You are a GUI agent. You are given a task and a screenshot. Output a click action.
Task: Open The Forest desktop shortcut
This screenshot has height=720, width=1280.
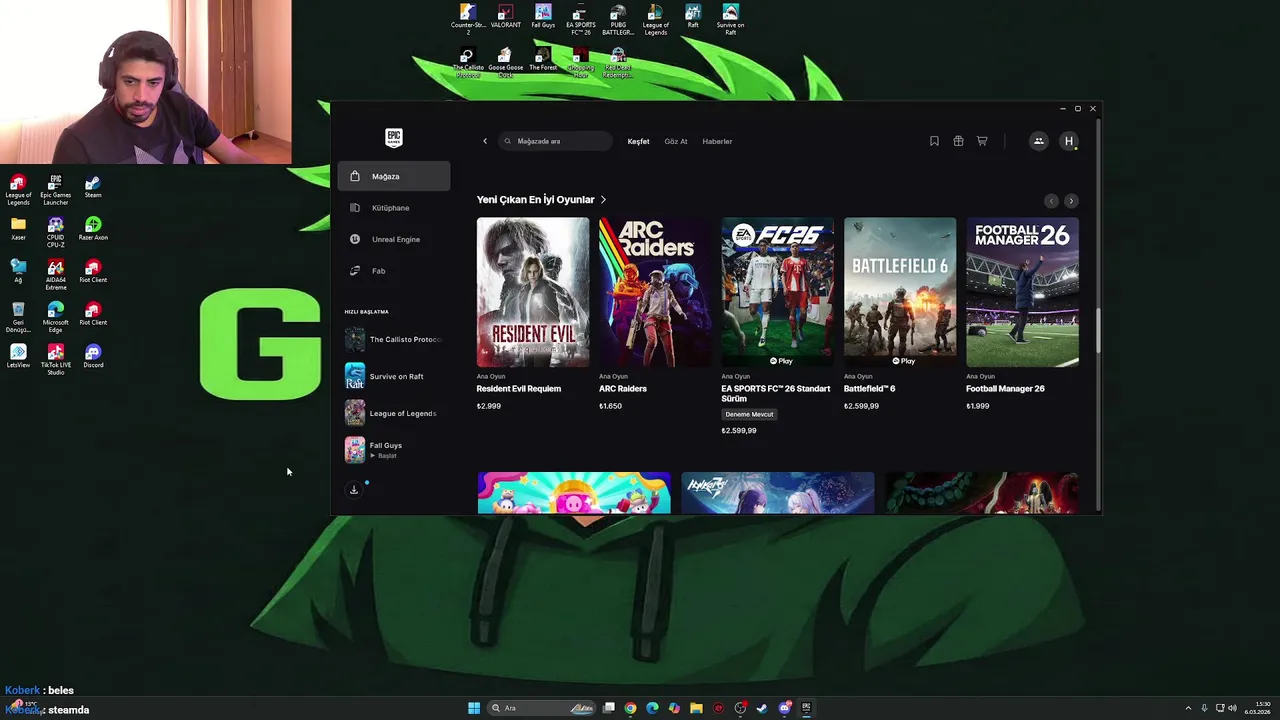click(x=543, y=60)
